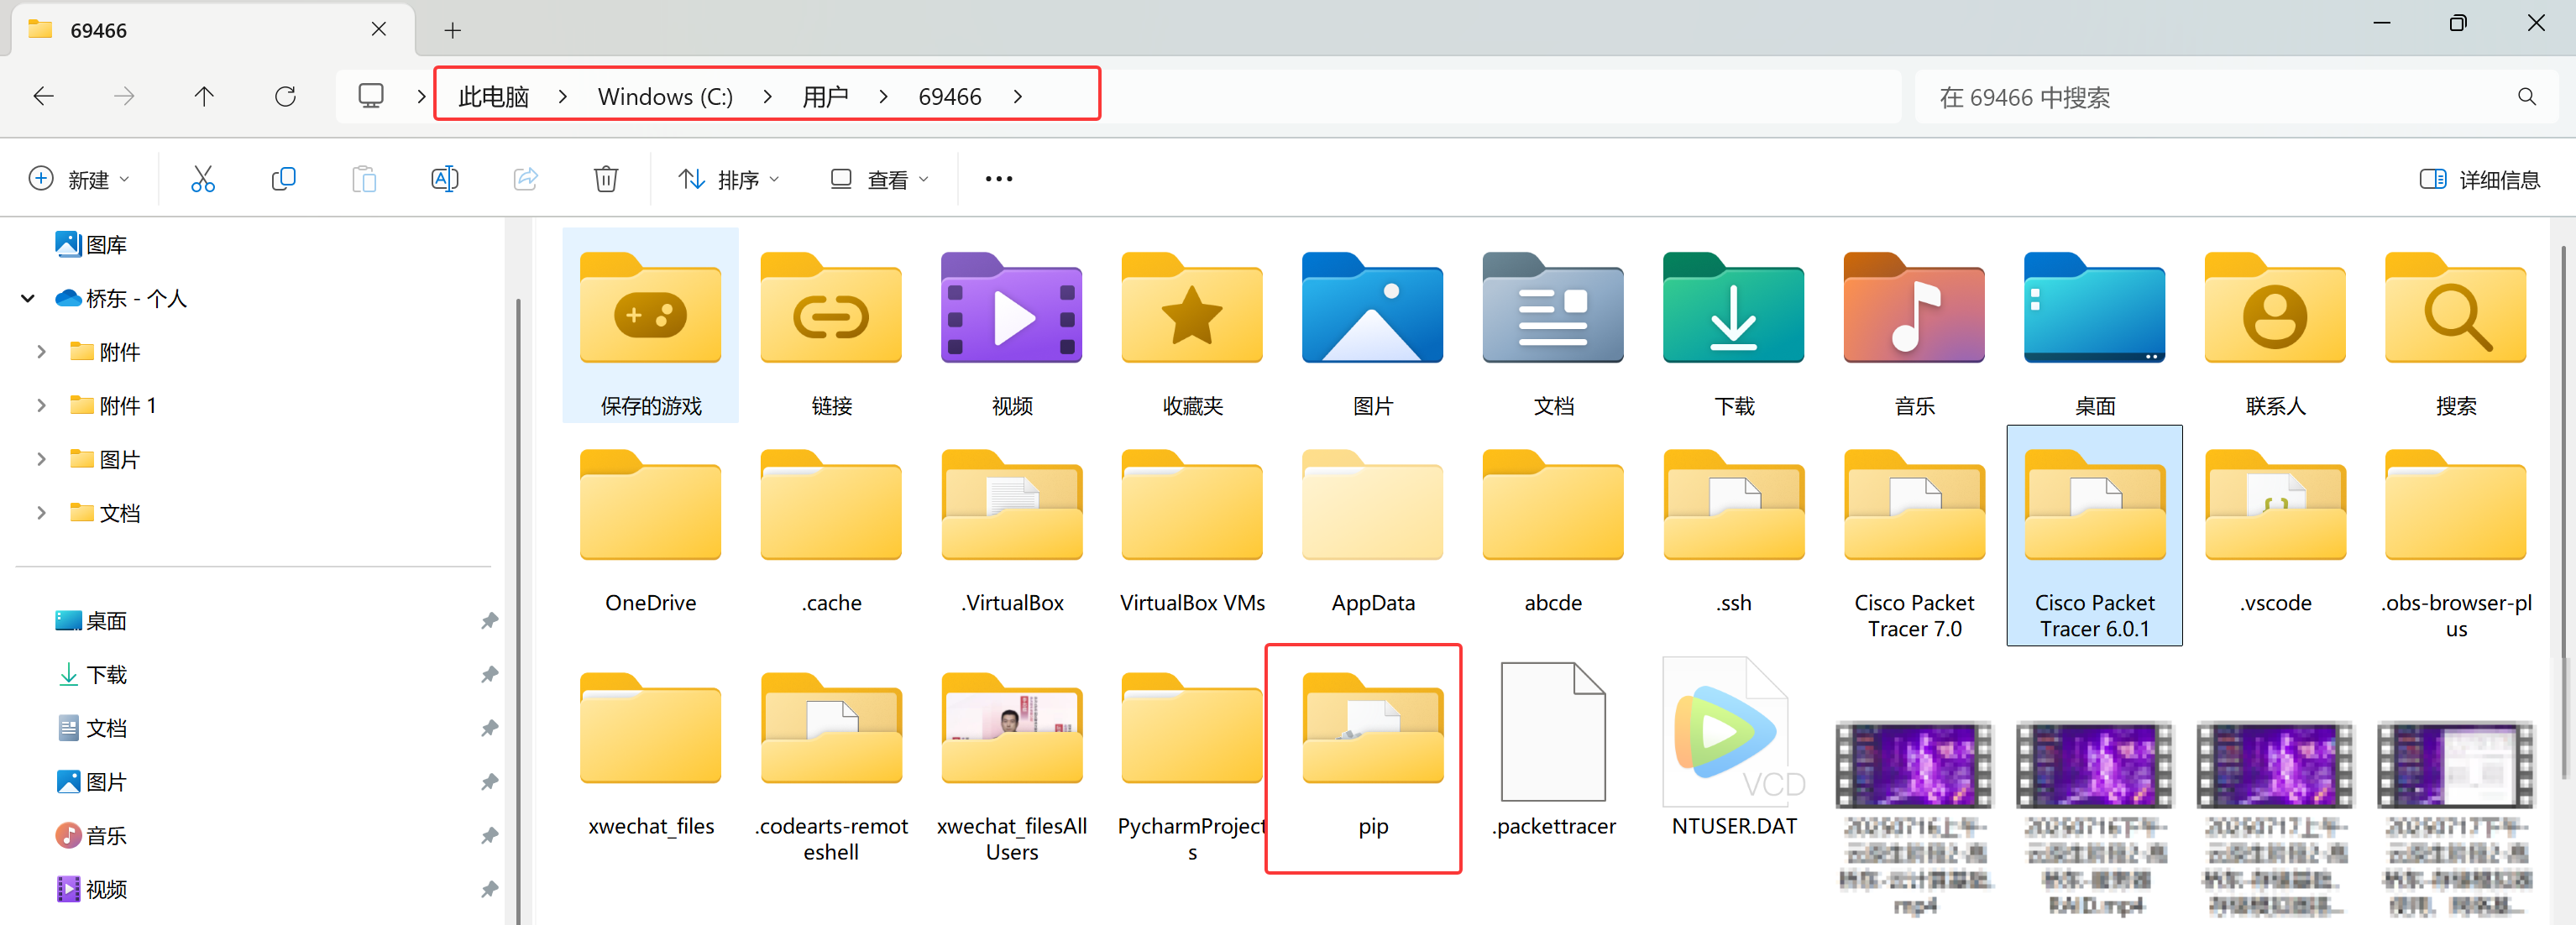
Task: Click the Cut scissors icon in toolbar
Action: pyautogui.click(x=203, y=179)
